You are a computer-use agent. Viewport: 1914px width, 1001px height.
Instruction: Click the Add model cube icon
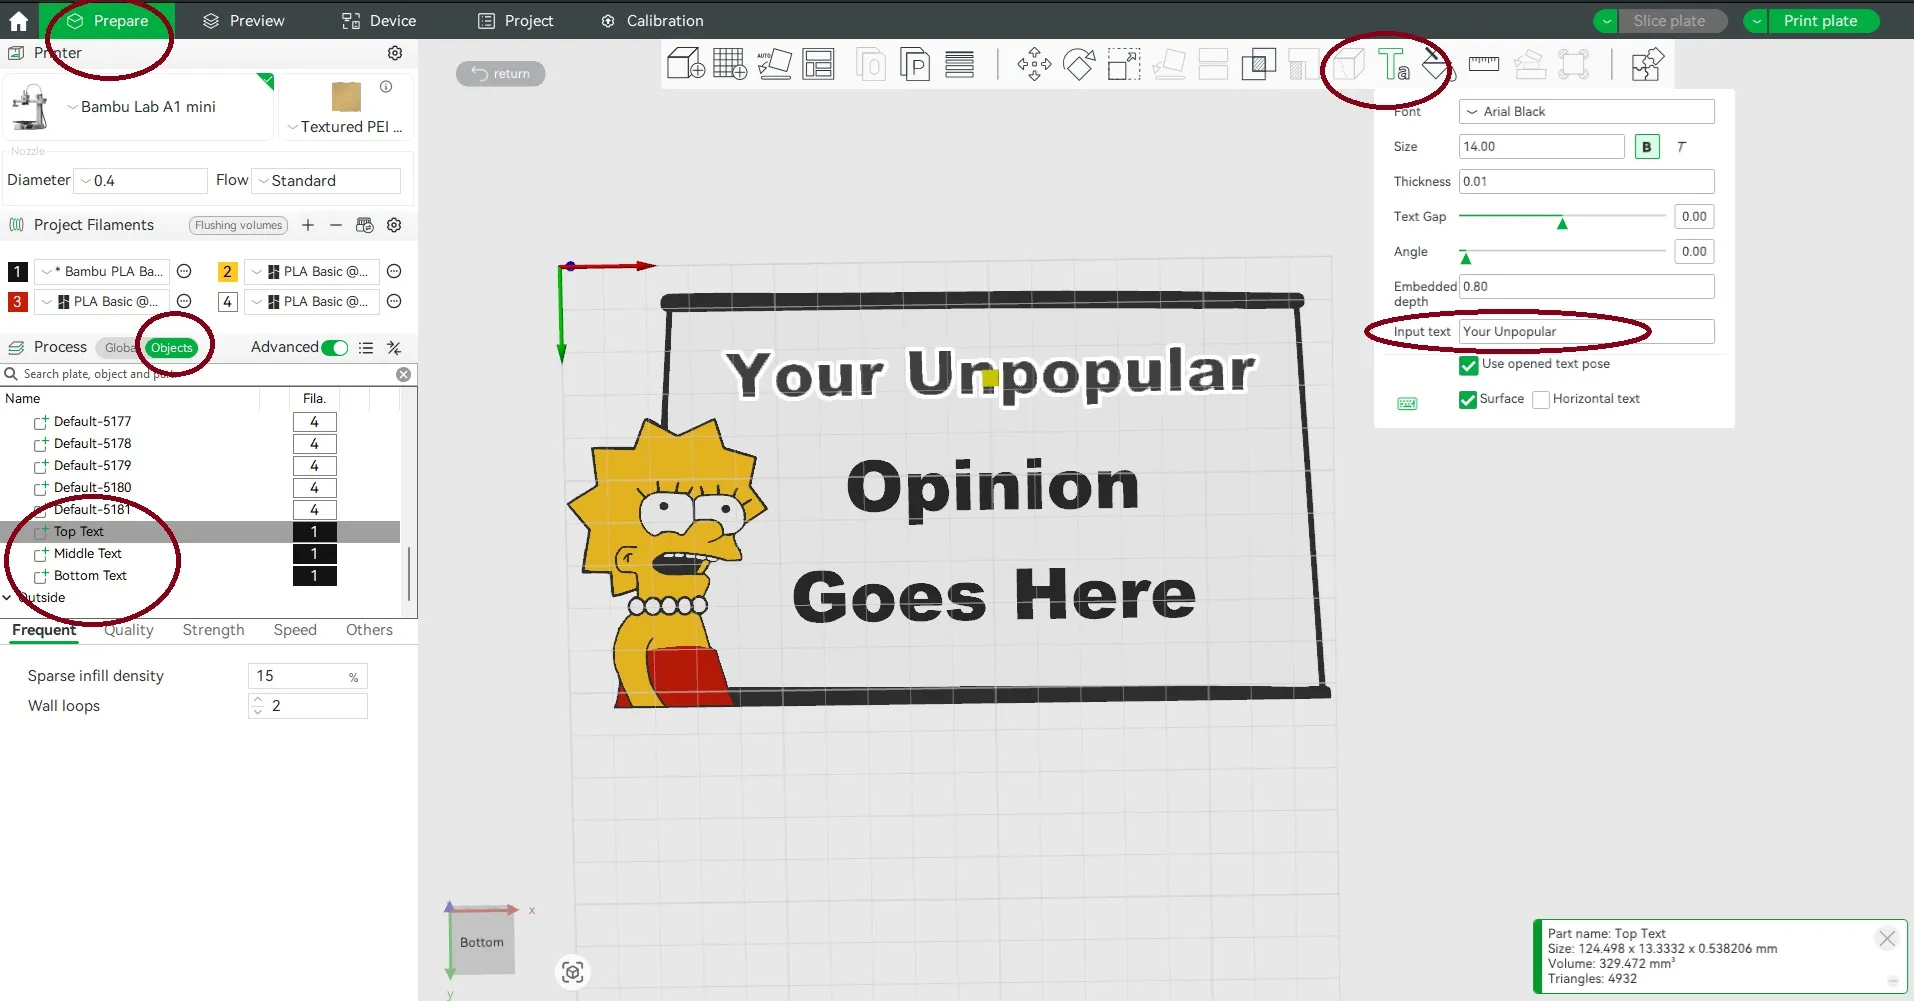[x=686, y=65]
